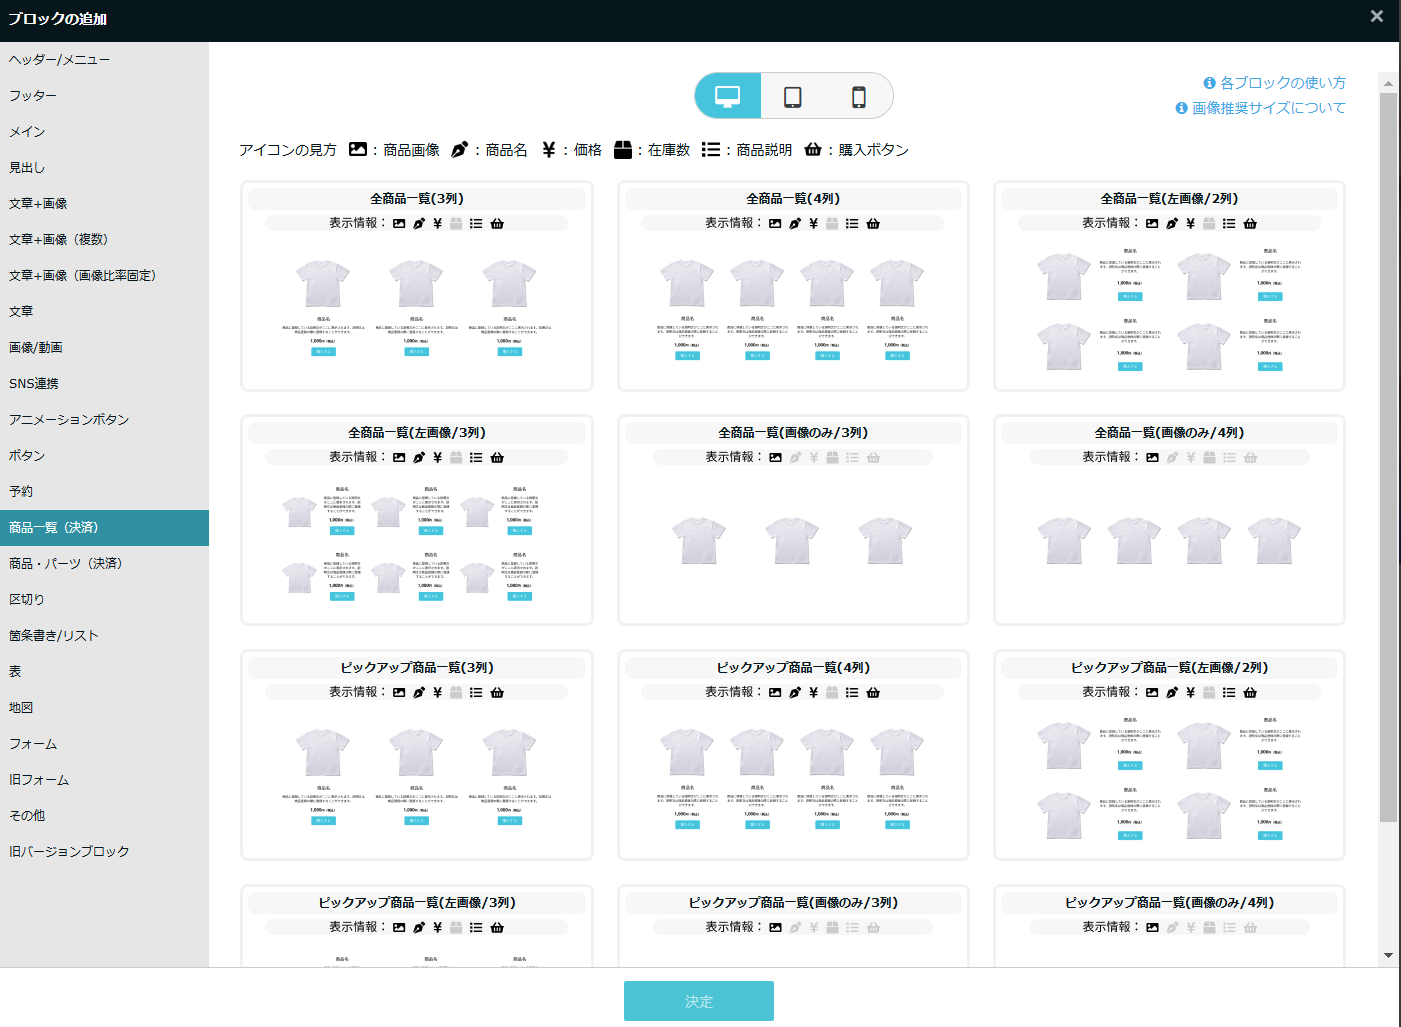Click the image icon in 全商品一覧(3列) card
The width and height of the screenshot is (1401, 1027).
(x=399, y=224)
